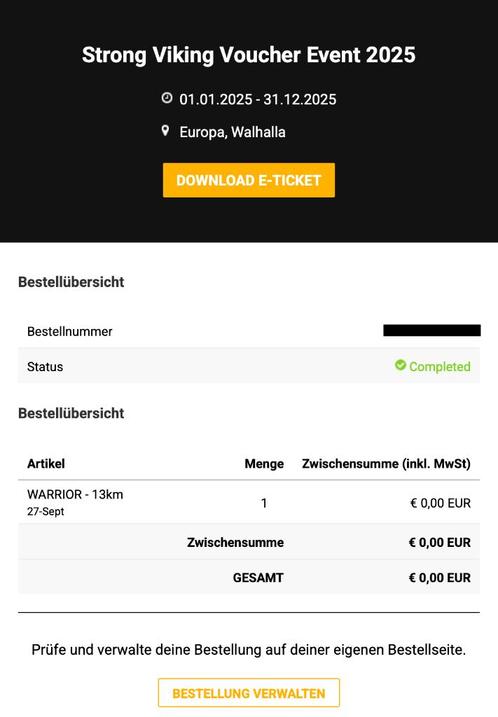This screenshot has height=717, width=498.
Task: Click the first Bestellübersicht heading
Action: tap(71, 282)
